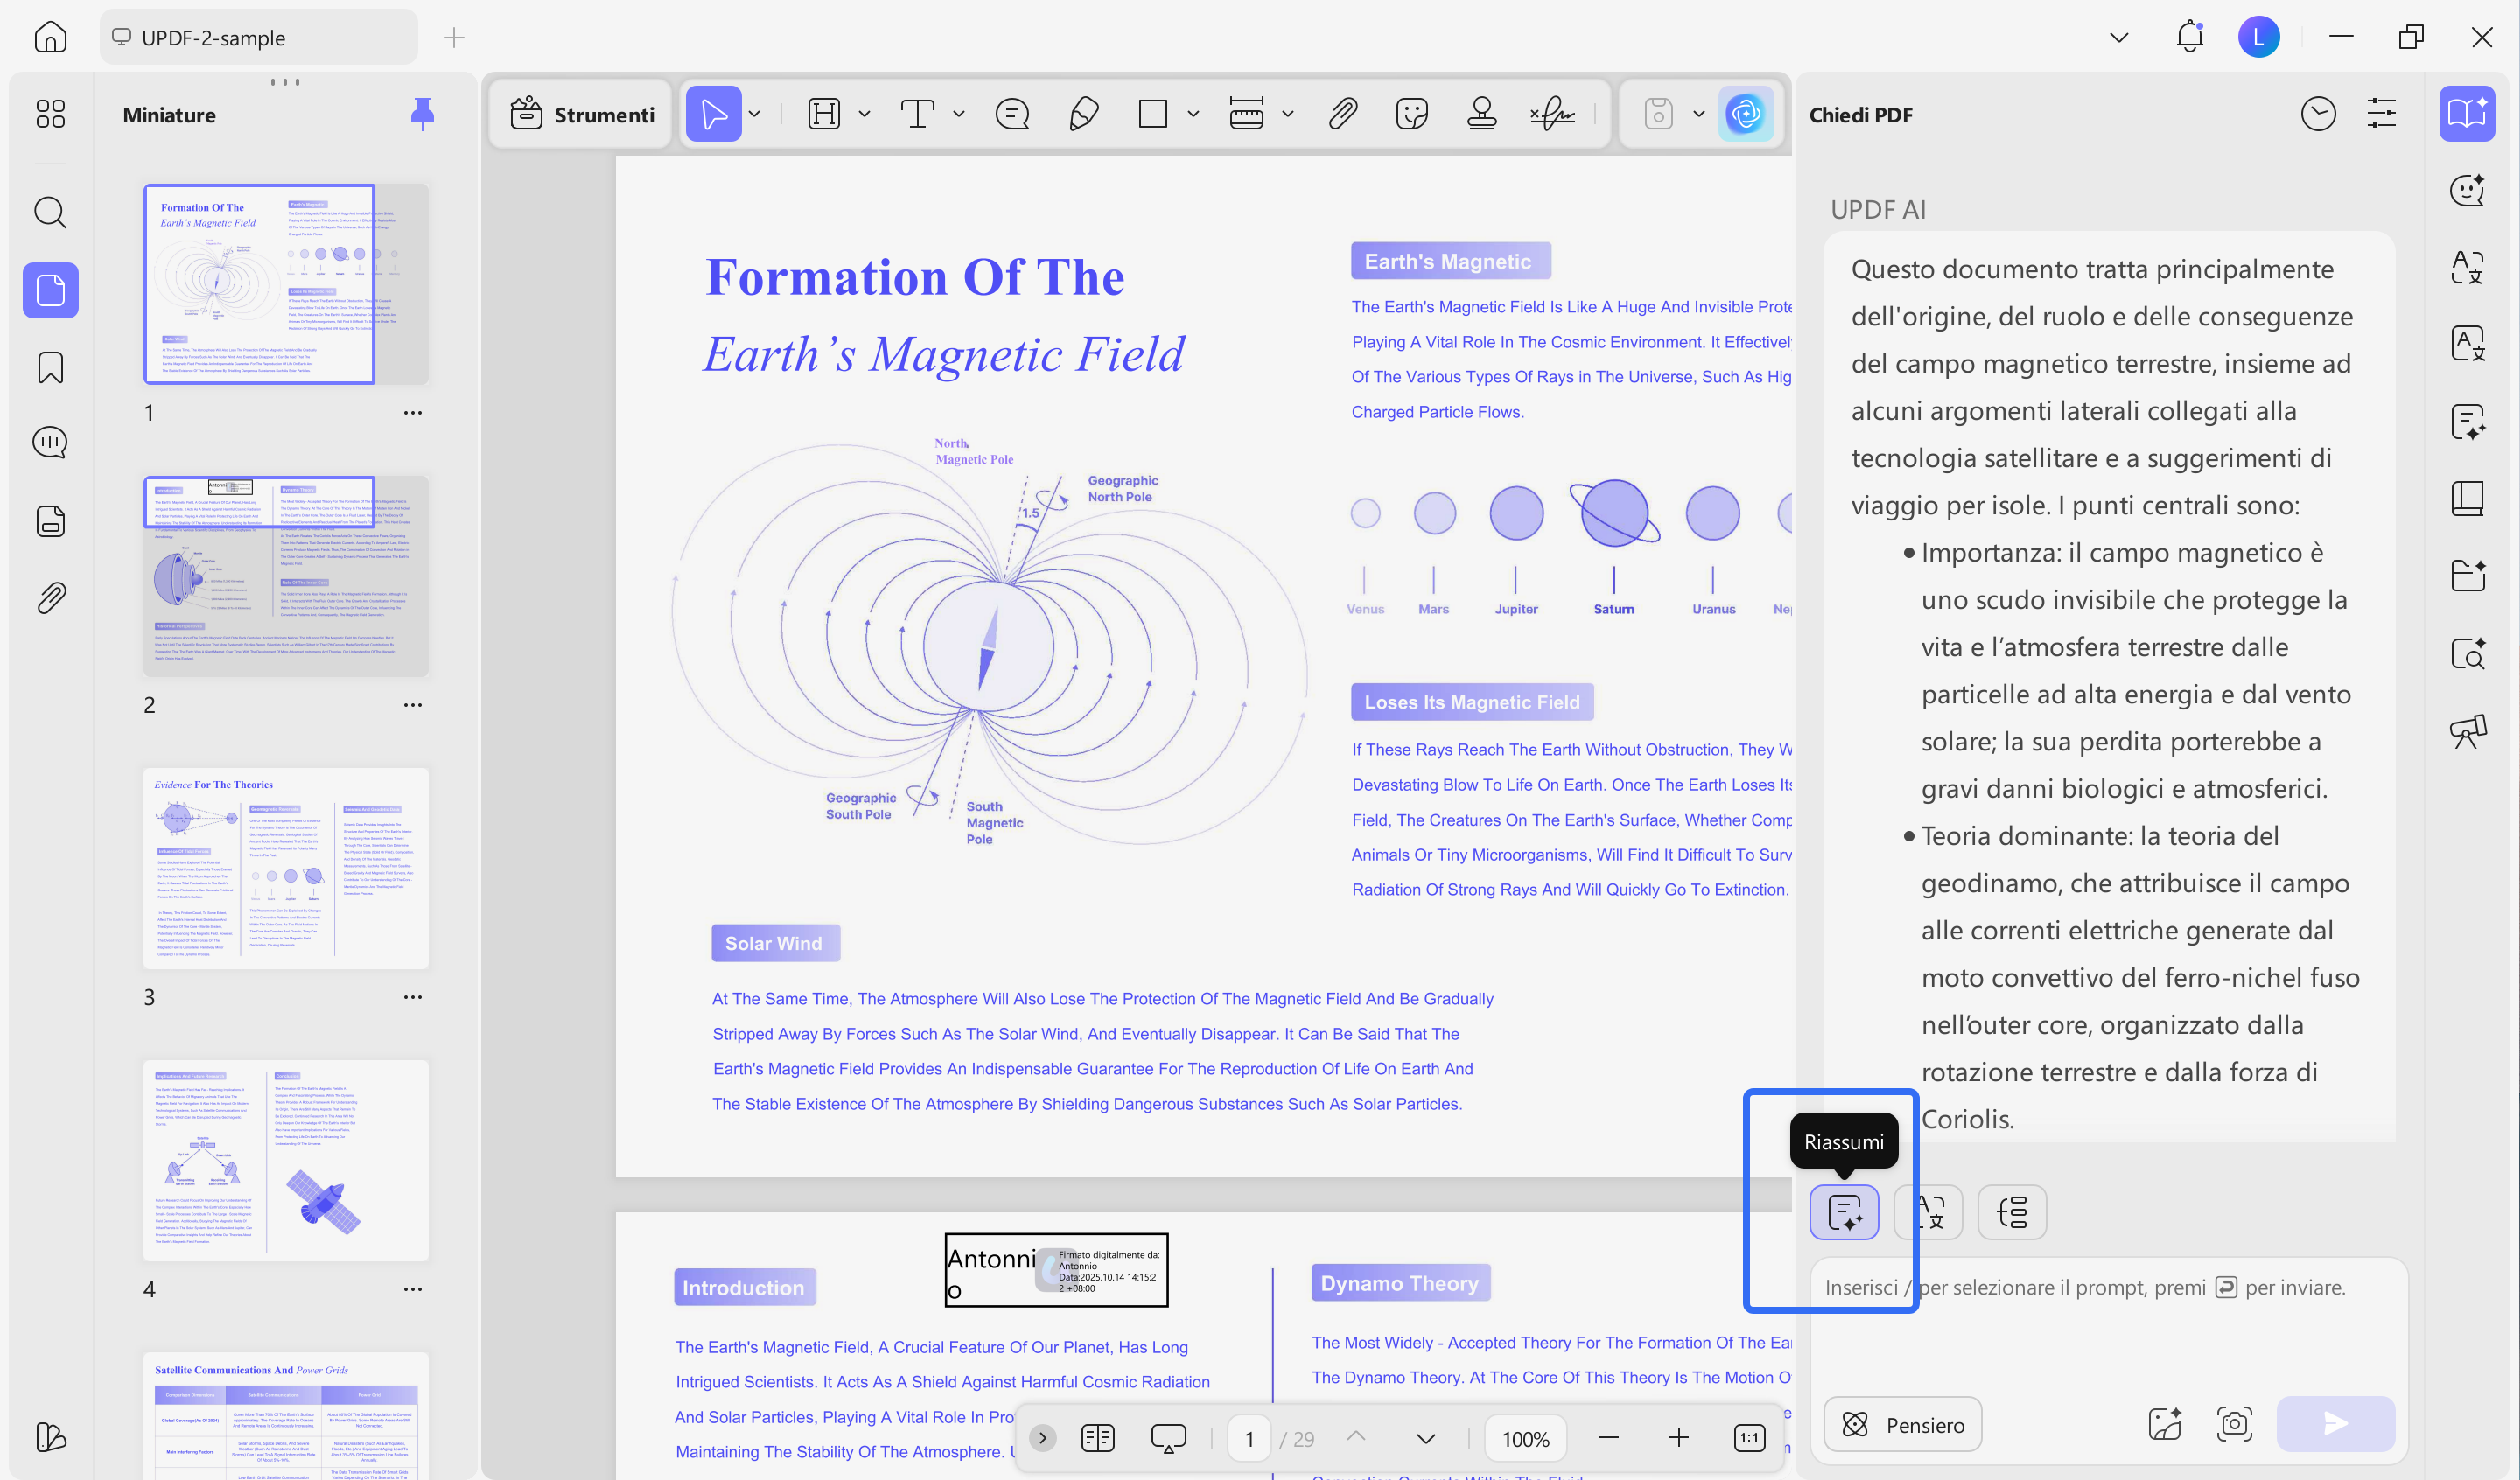Click the mind map icon
Screen dimensions: 2520x1480
(x=2011, y=1212)
